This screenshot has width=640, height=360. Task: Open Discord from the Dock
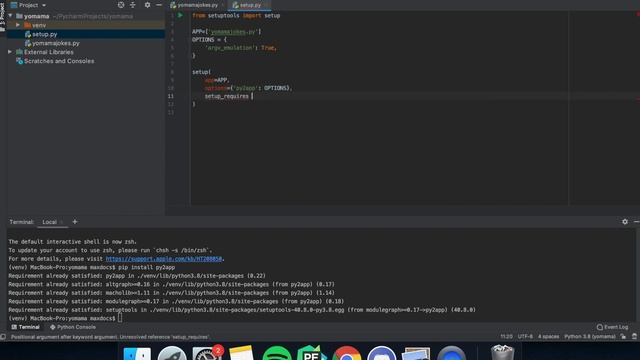pos(382,353)
